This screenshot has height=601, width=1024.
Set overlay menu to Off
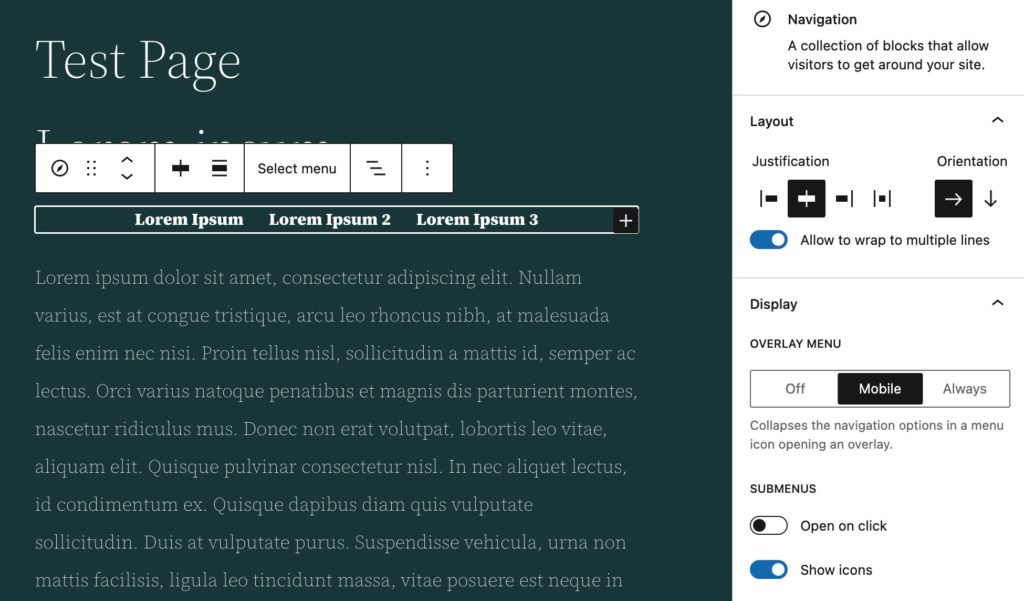[795, 389]
